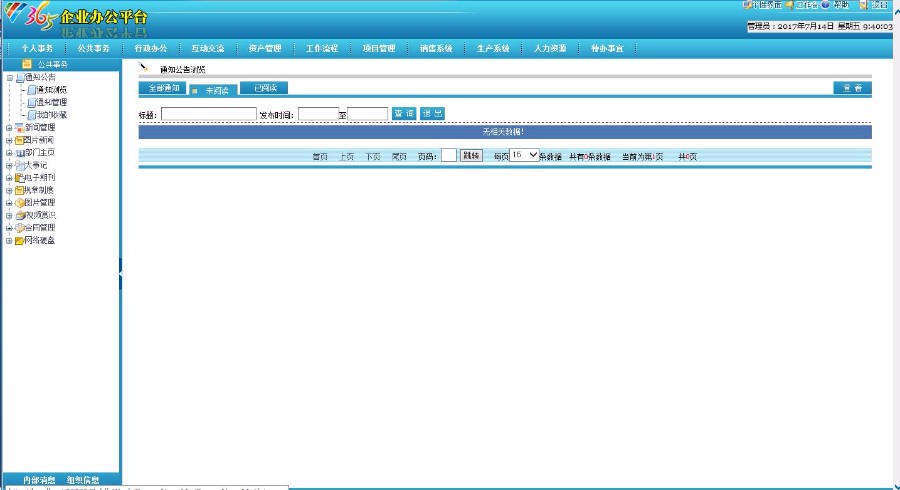The height and width of the screenshot is (490, 900).
Task: Expand the 图片新闻 tree node
Action: [9, 141]
